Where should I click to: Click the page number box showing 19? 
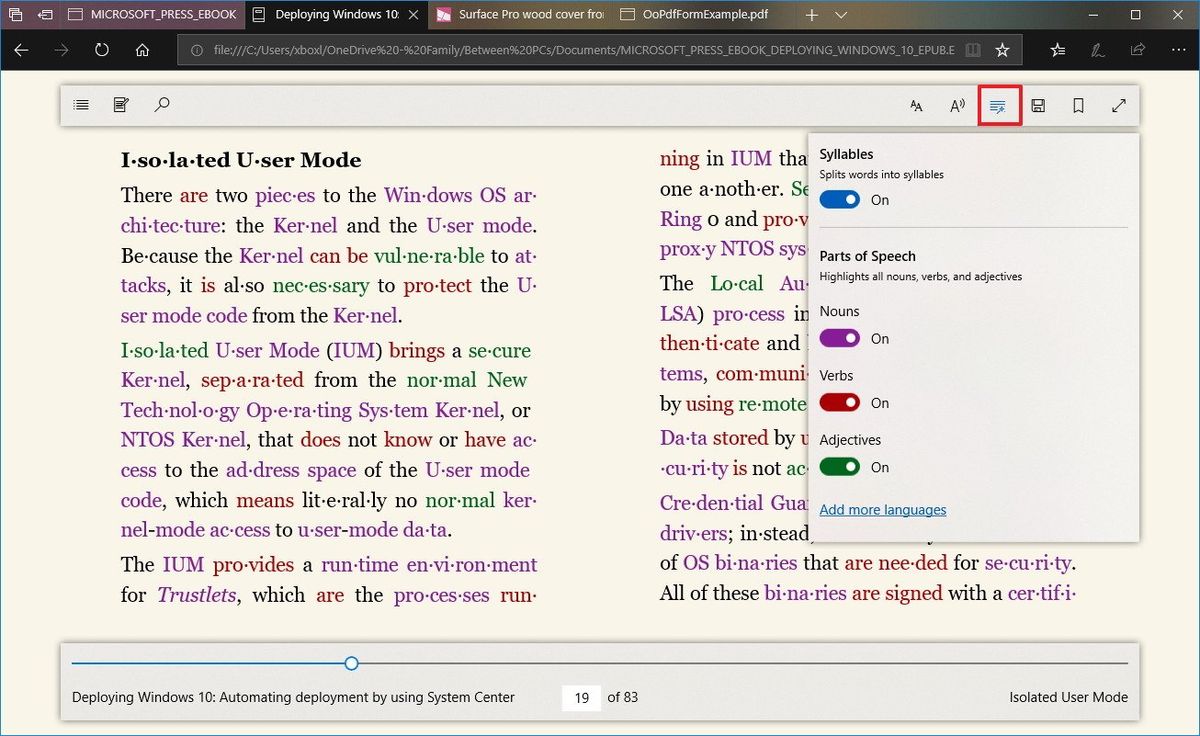(x=581, y=698)
